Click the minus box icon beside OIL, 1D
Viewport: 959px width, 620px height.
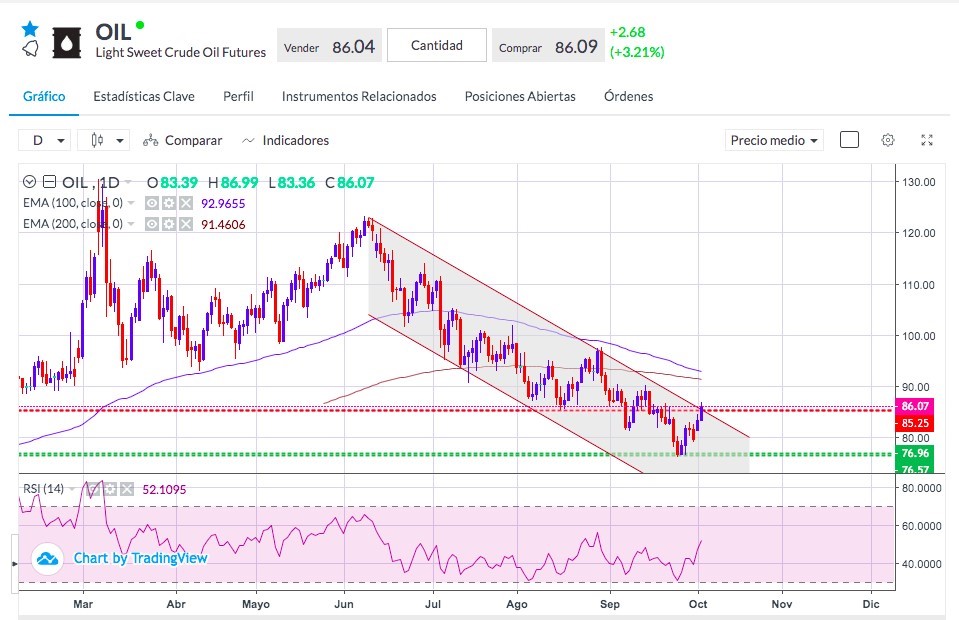pyautogui.click(x=50, y=182)
